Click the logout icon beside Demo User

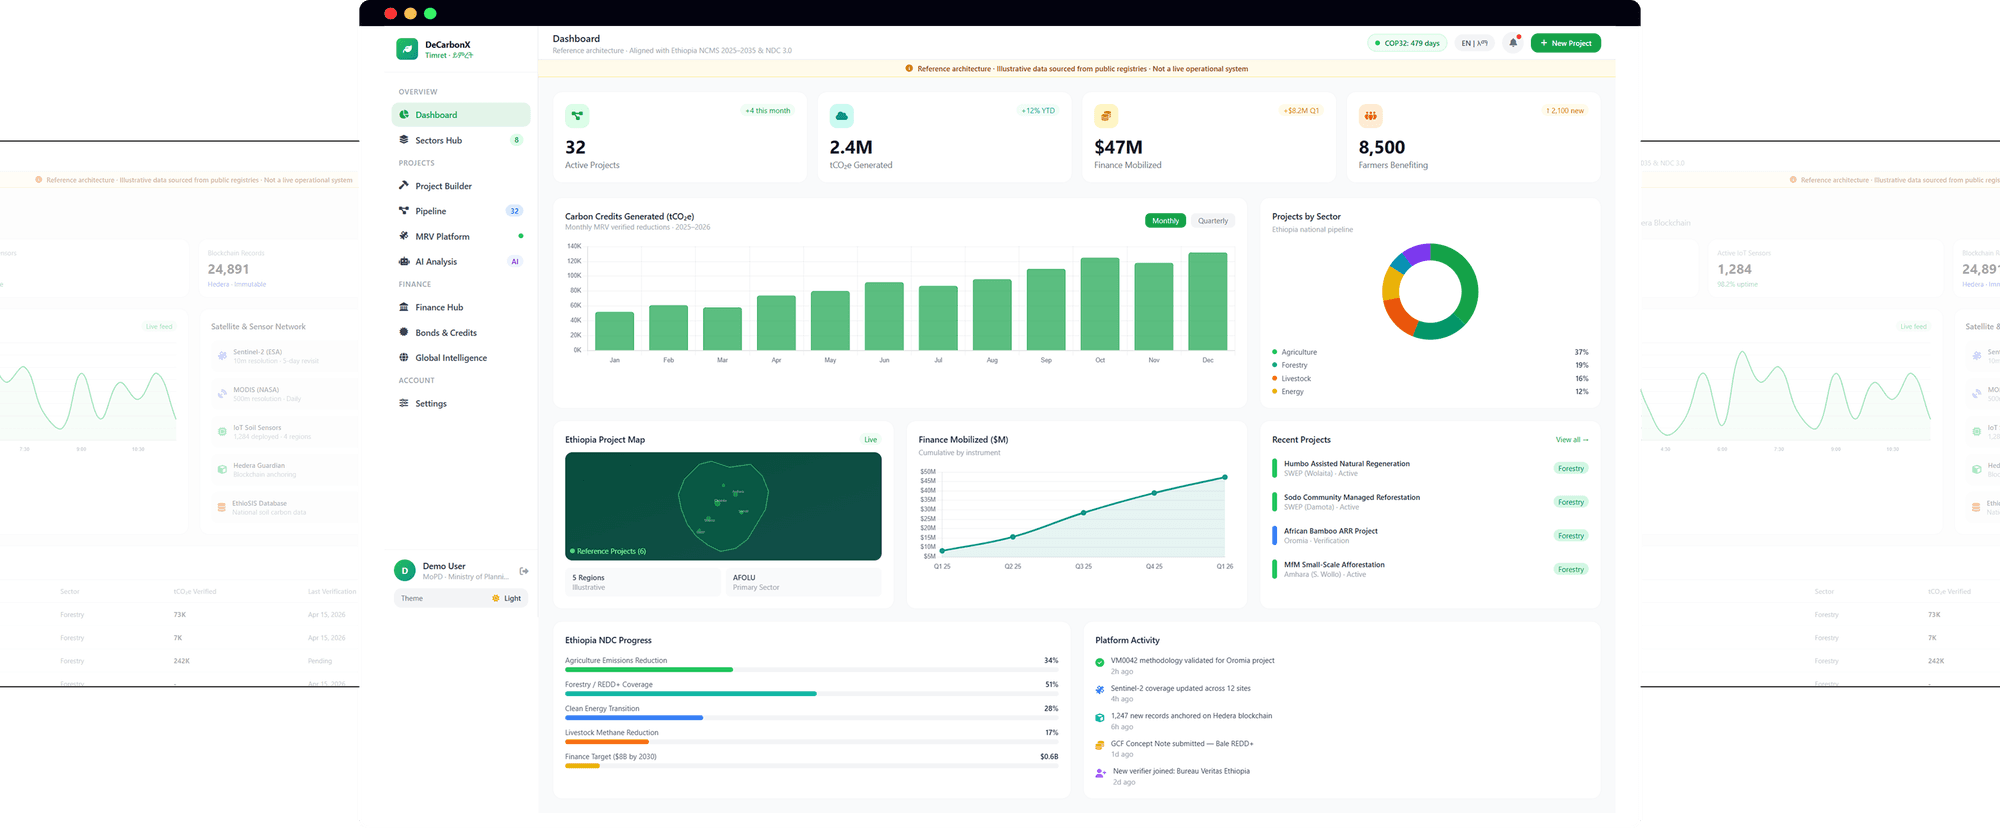[524, 571]
